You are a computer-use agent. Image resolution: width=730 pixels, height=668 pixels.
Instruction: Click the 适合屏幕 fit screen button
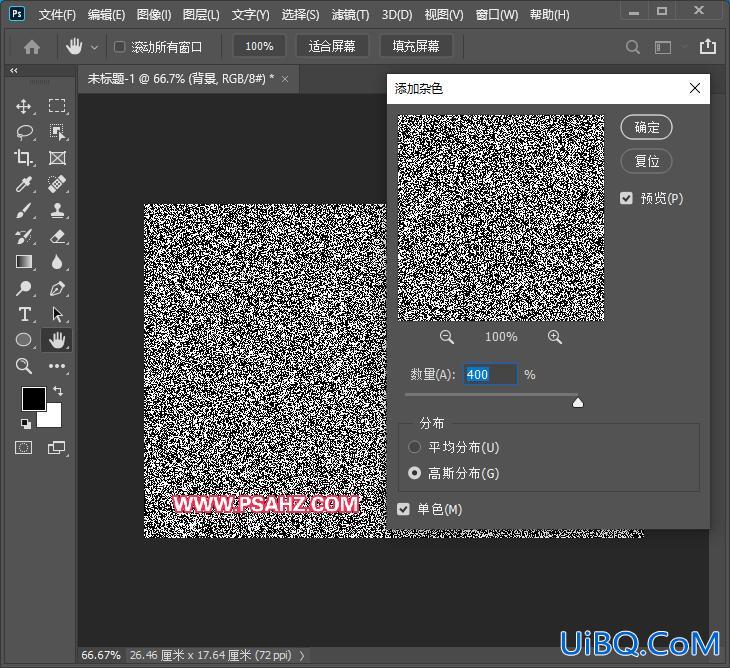(332, 46)
